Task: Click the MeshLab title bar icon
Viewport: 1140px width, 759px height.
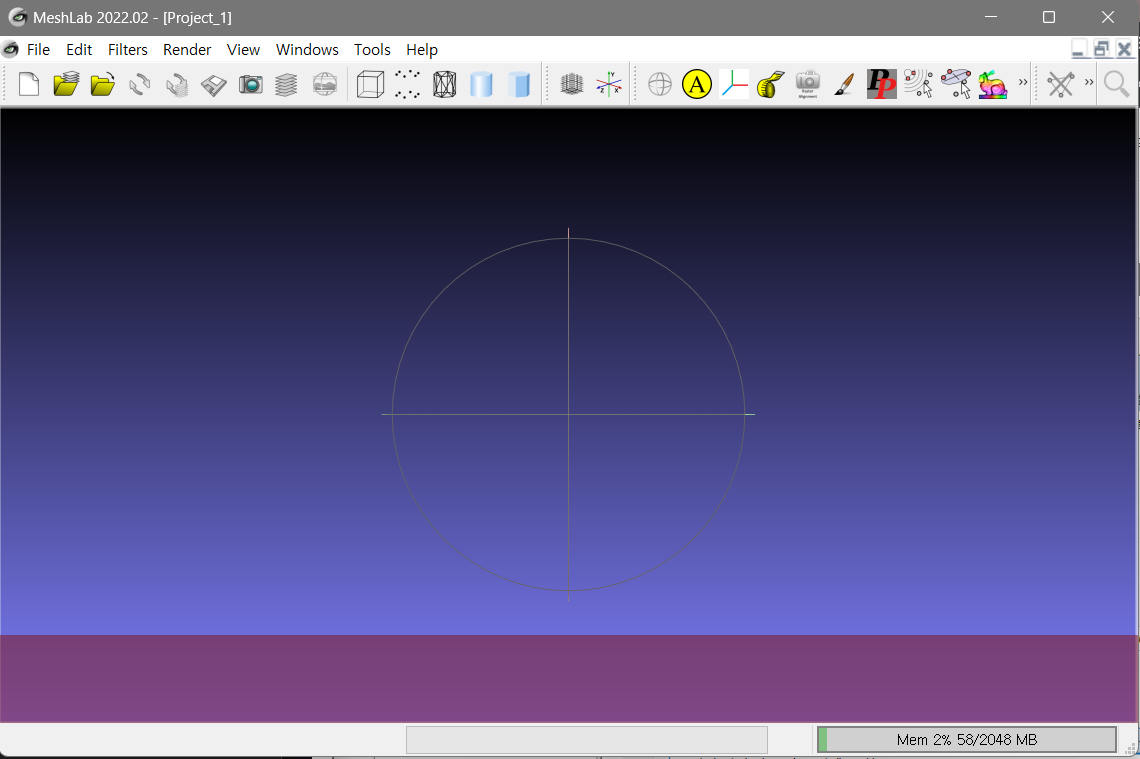Action: pyautogui.click(x=17, y=17)
